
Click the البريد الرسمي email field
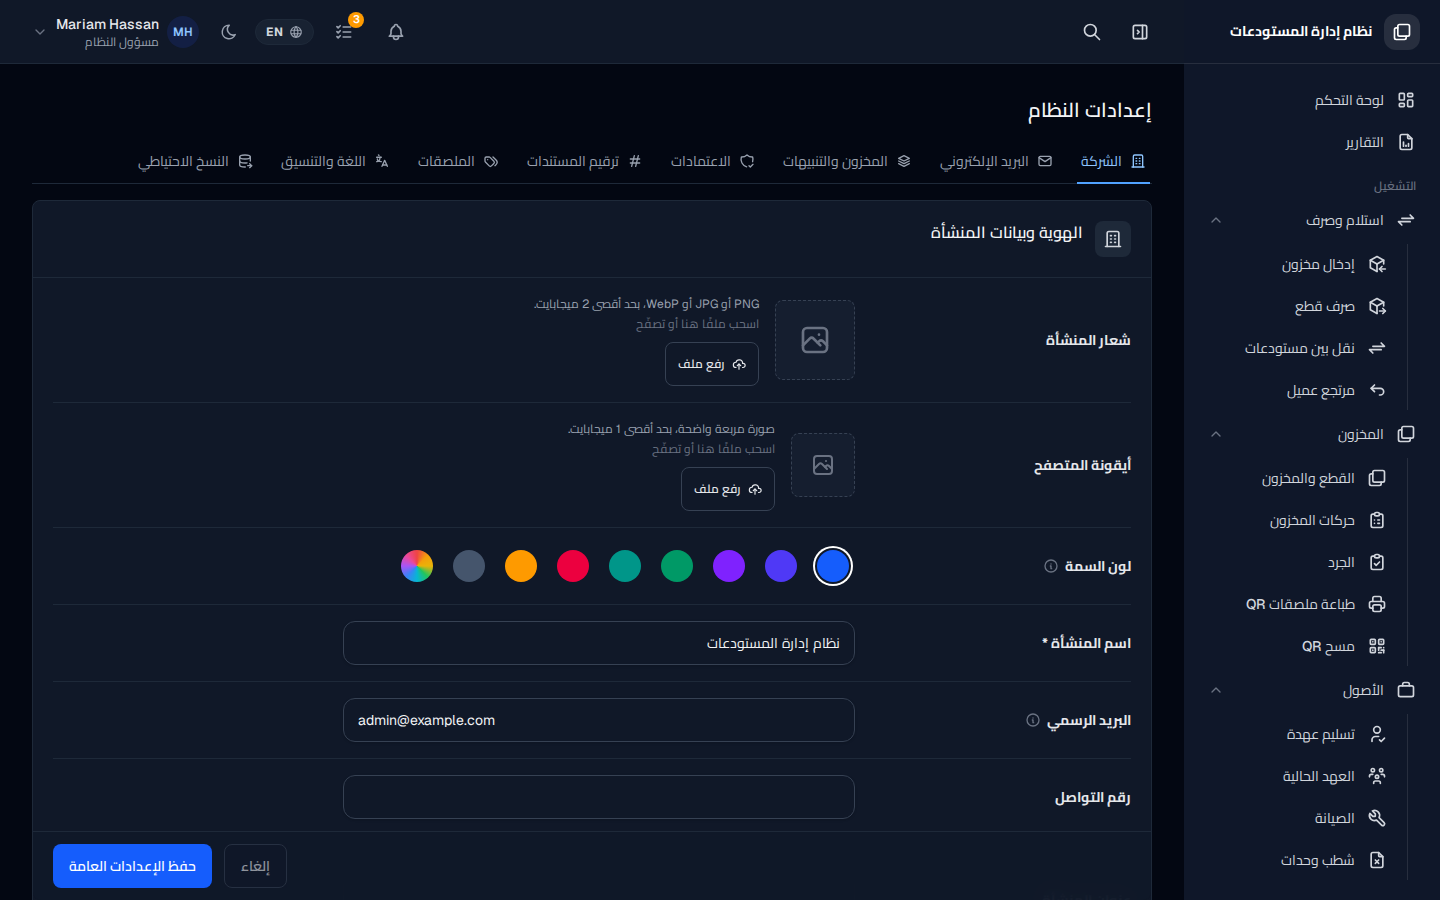pyautogui.click(x=599, y=720)
